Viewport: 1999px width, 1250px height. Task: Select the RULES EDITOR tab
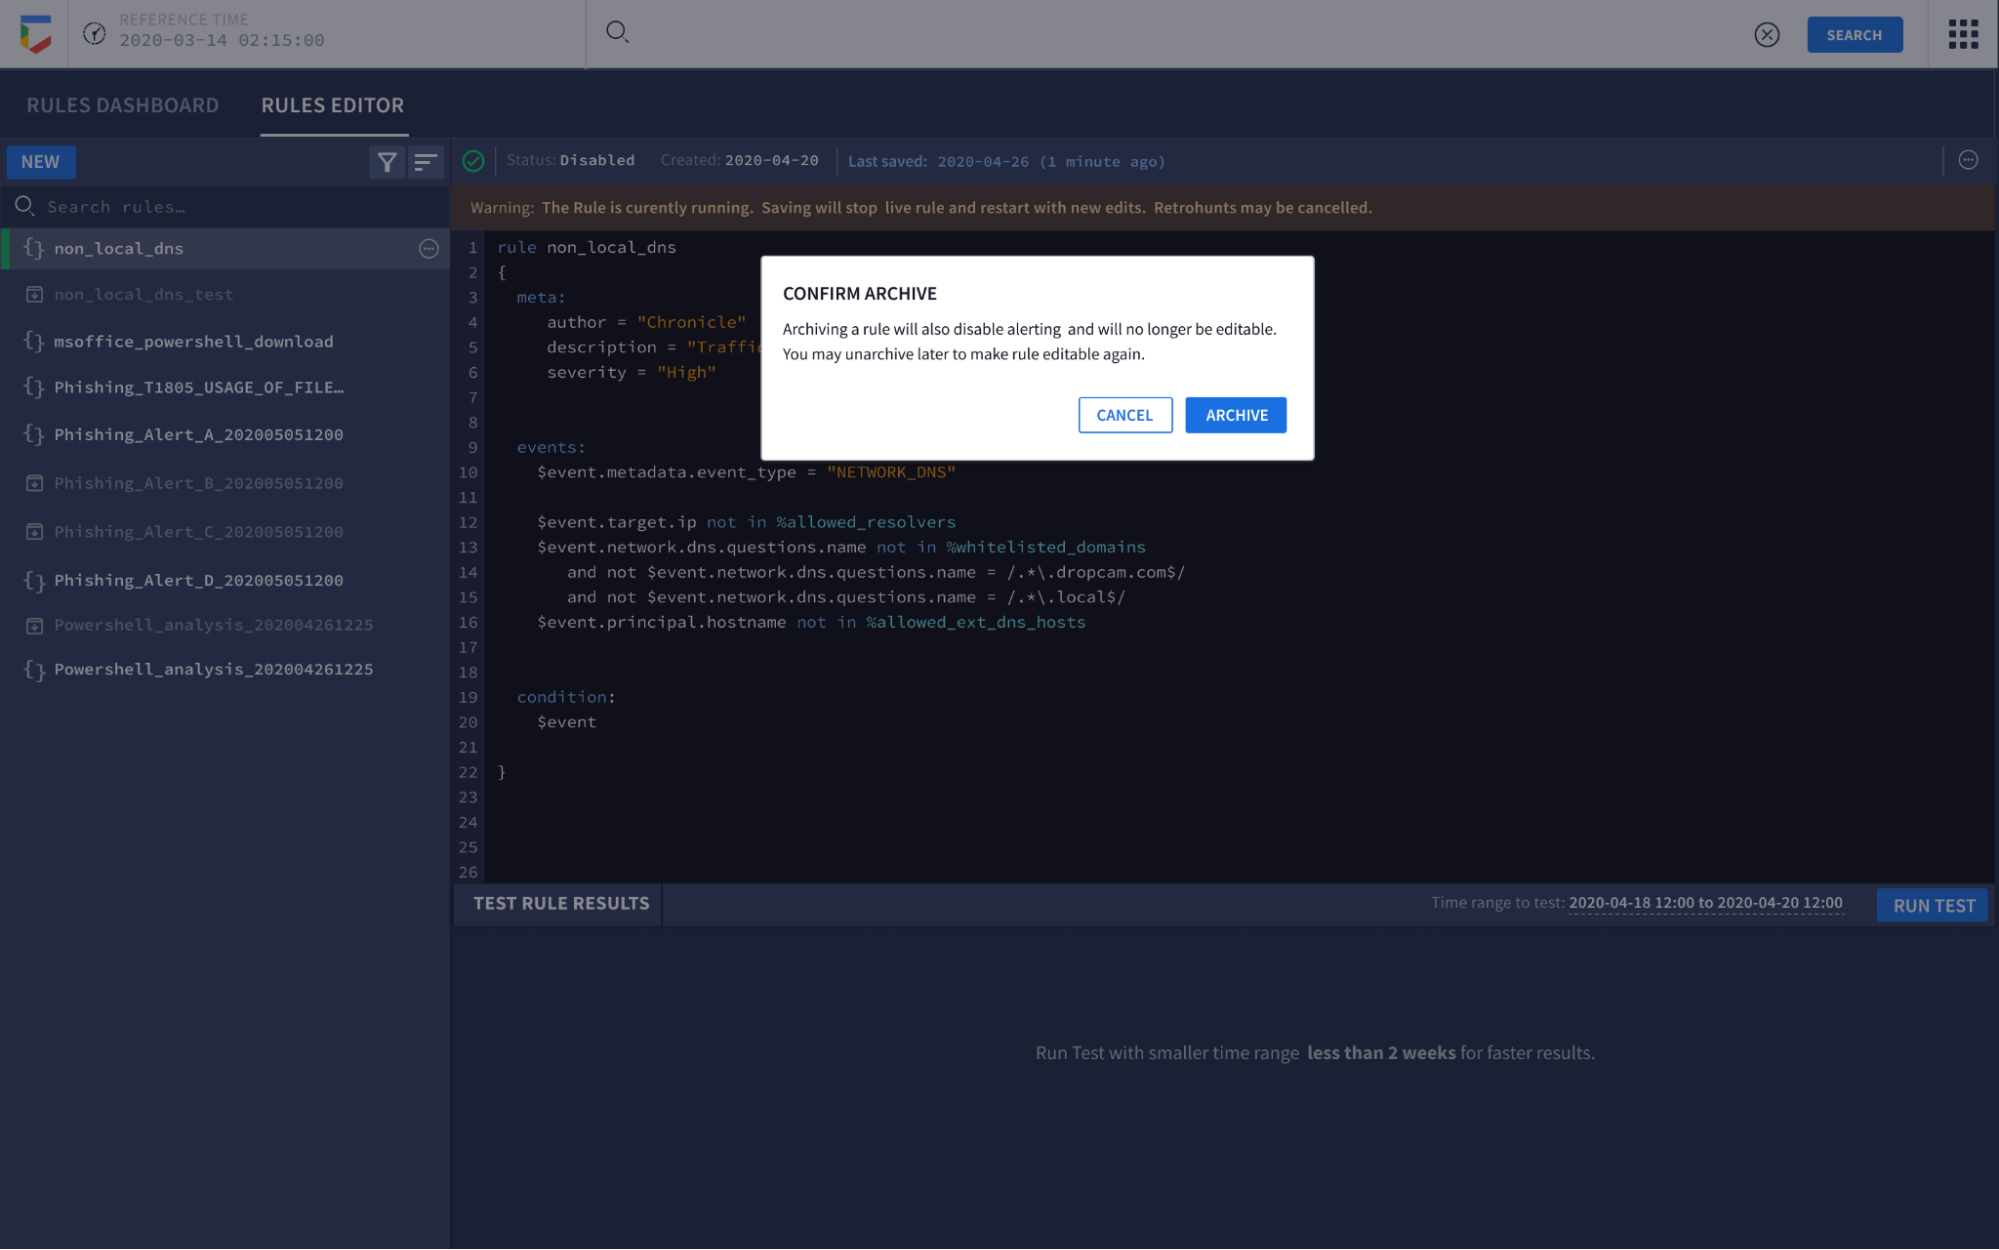point(333,104)
